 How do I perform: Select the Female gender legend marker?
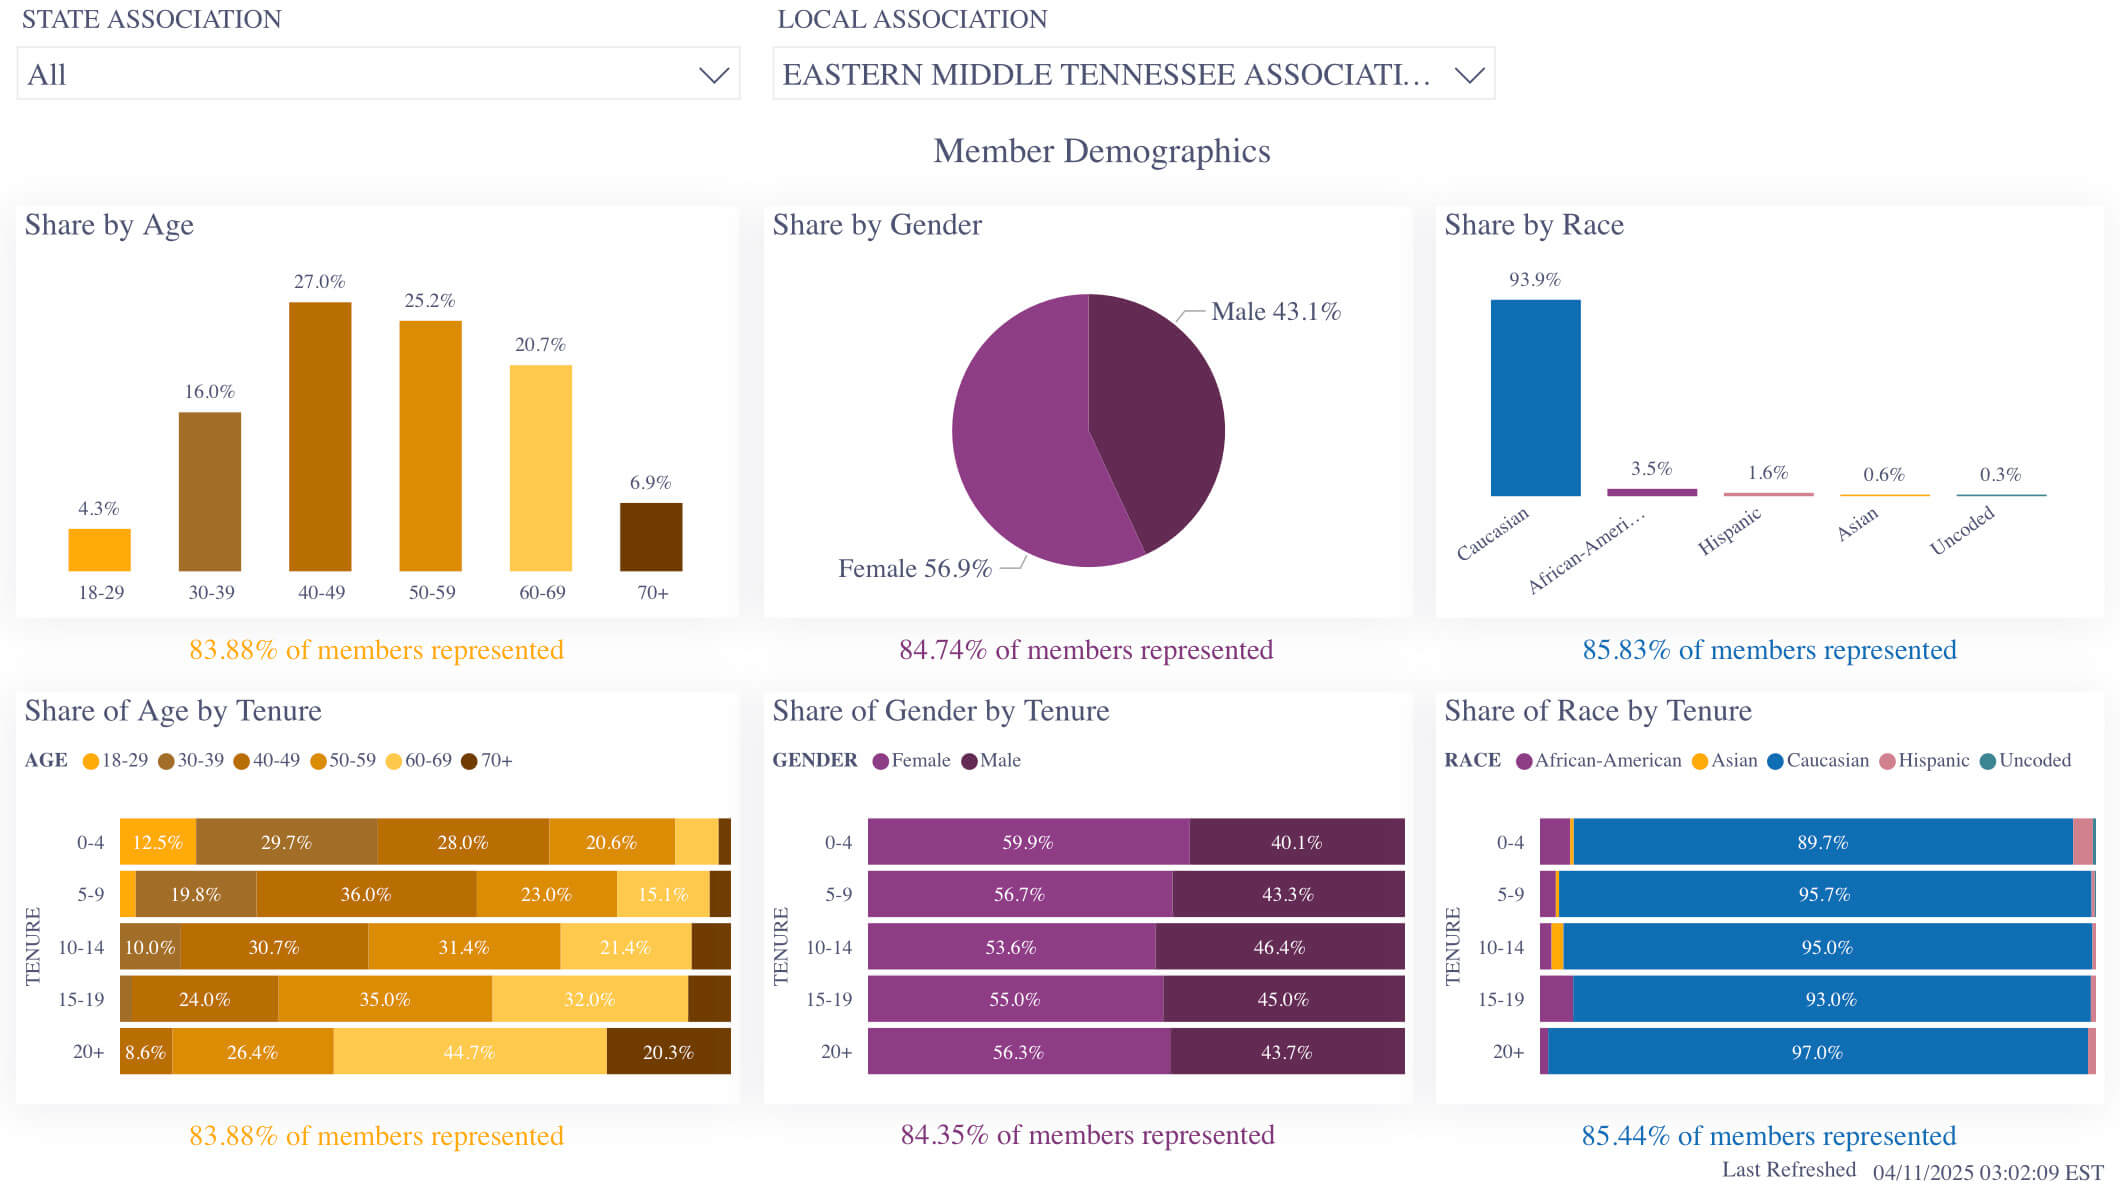[x=880, y=761]
